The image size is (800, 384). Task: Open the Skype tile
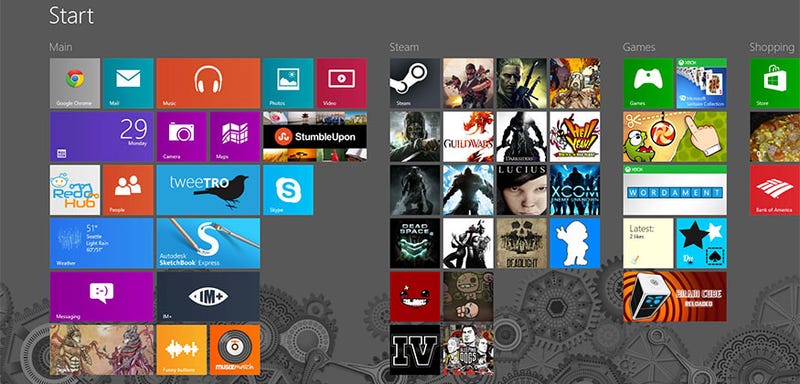[x=288, y=190]
